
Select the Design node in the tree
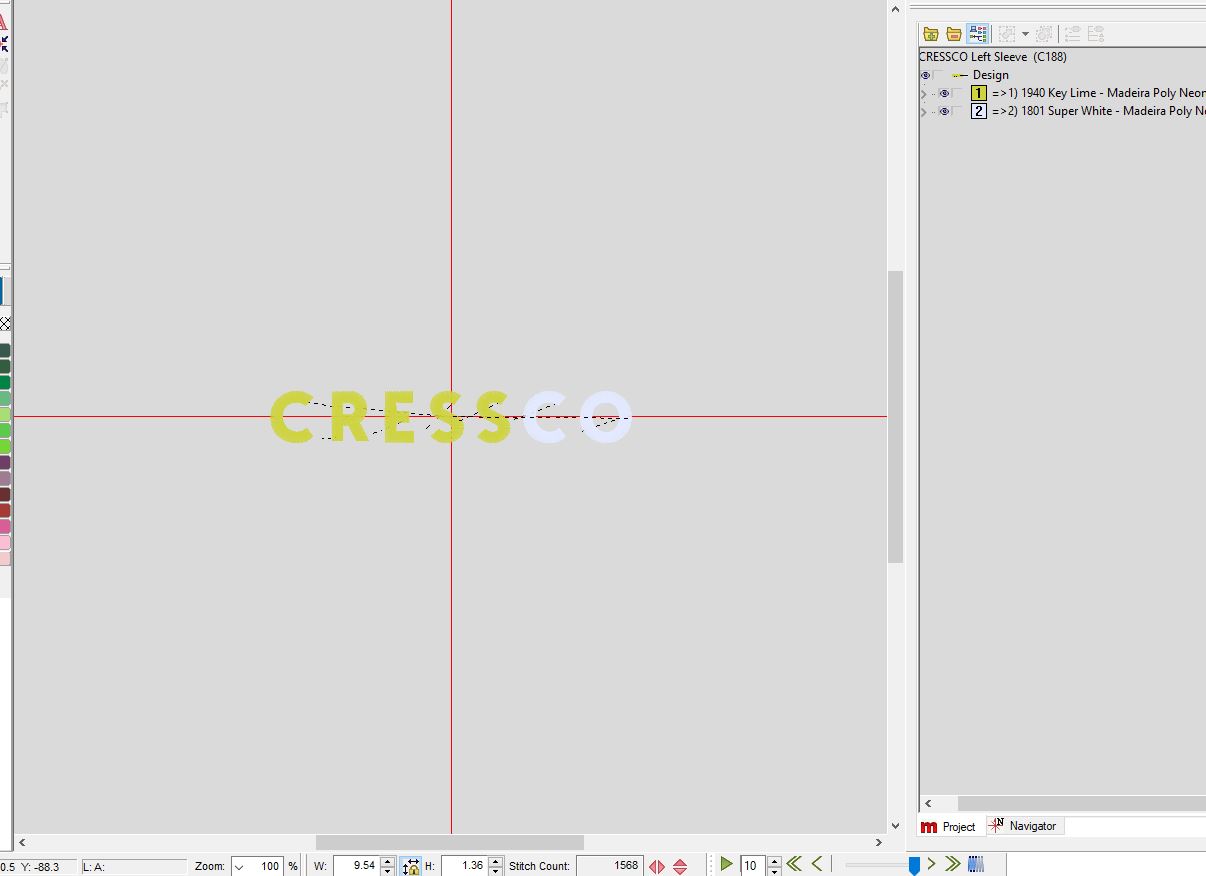tap(990, 75)
